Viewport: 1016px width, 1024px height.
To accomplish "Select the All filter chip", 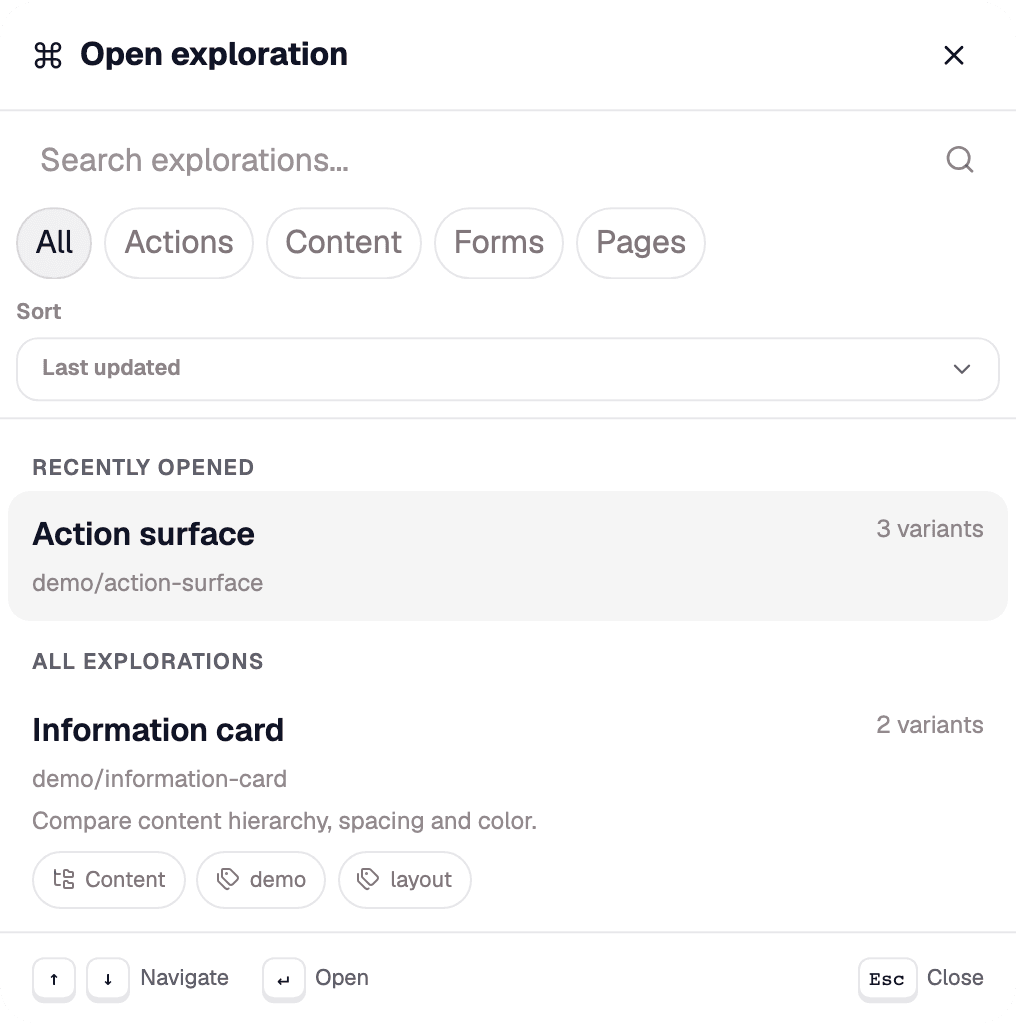I will click(x=54, y=243).
